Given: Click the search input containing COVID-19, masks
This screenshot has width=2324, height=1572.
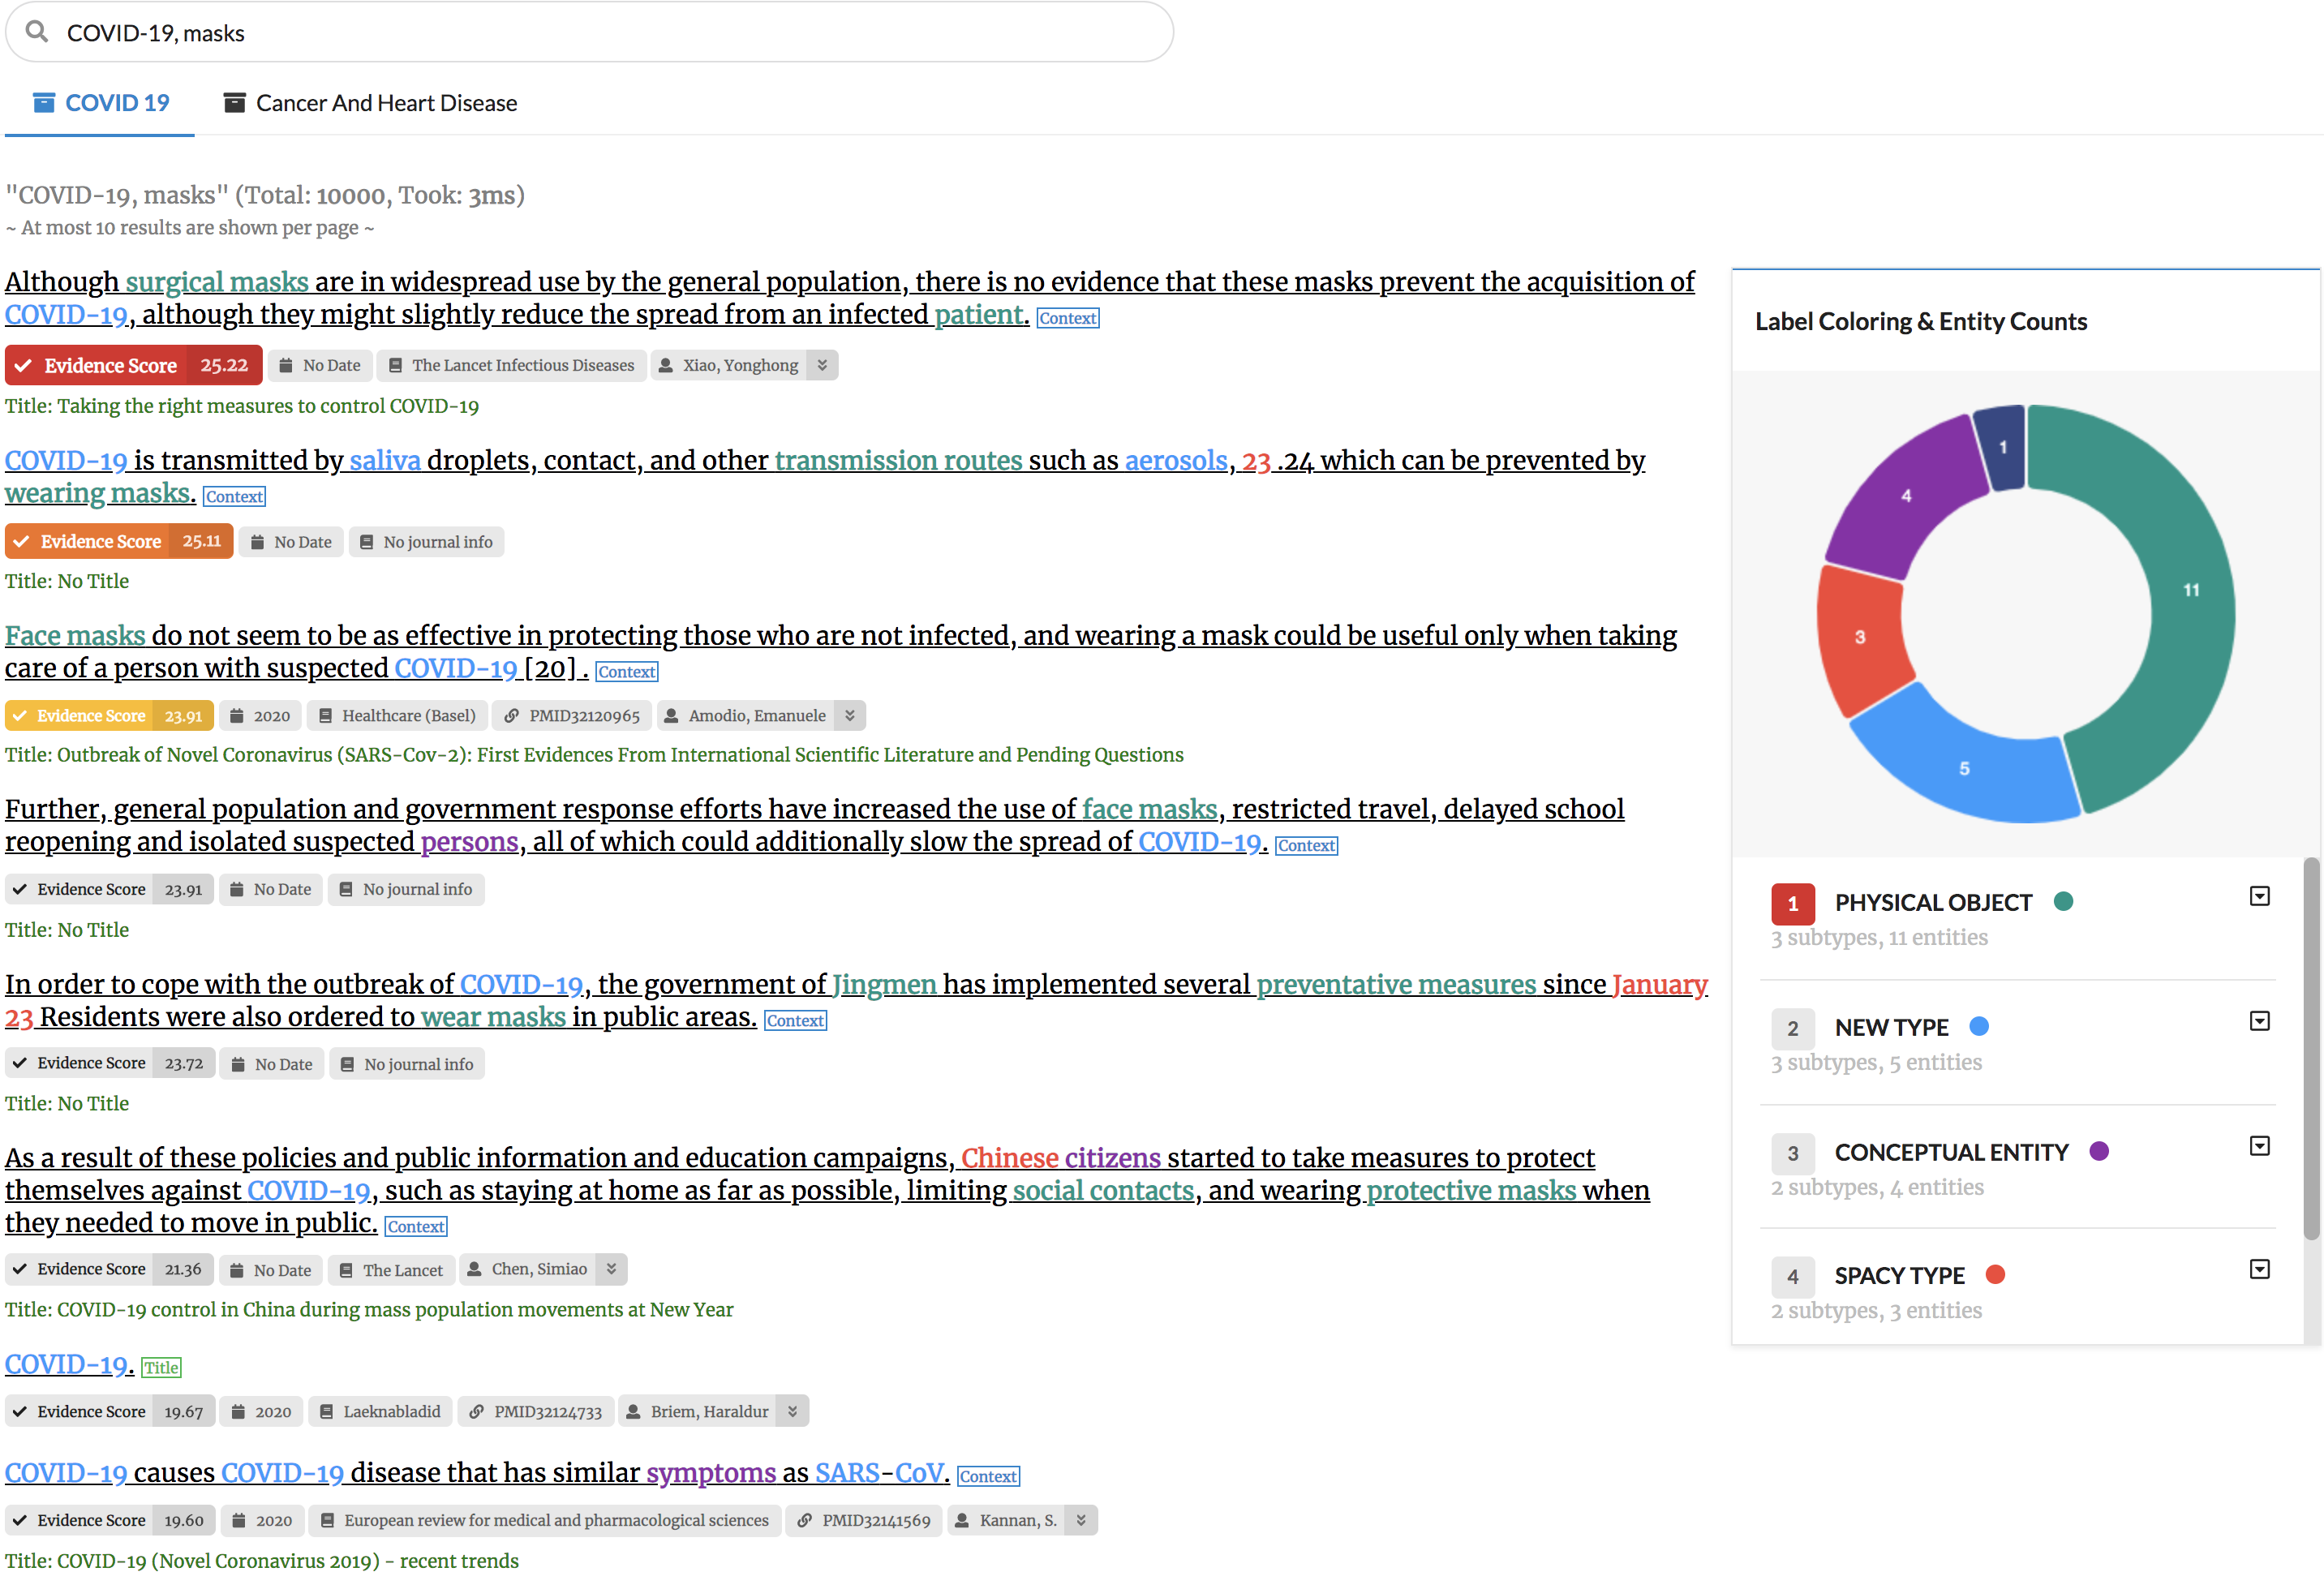Looking at the screenshot, I should [600, 33].
